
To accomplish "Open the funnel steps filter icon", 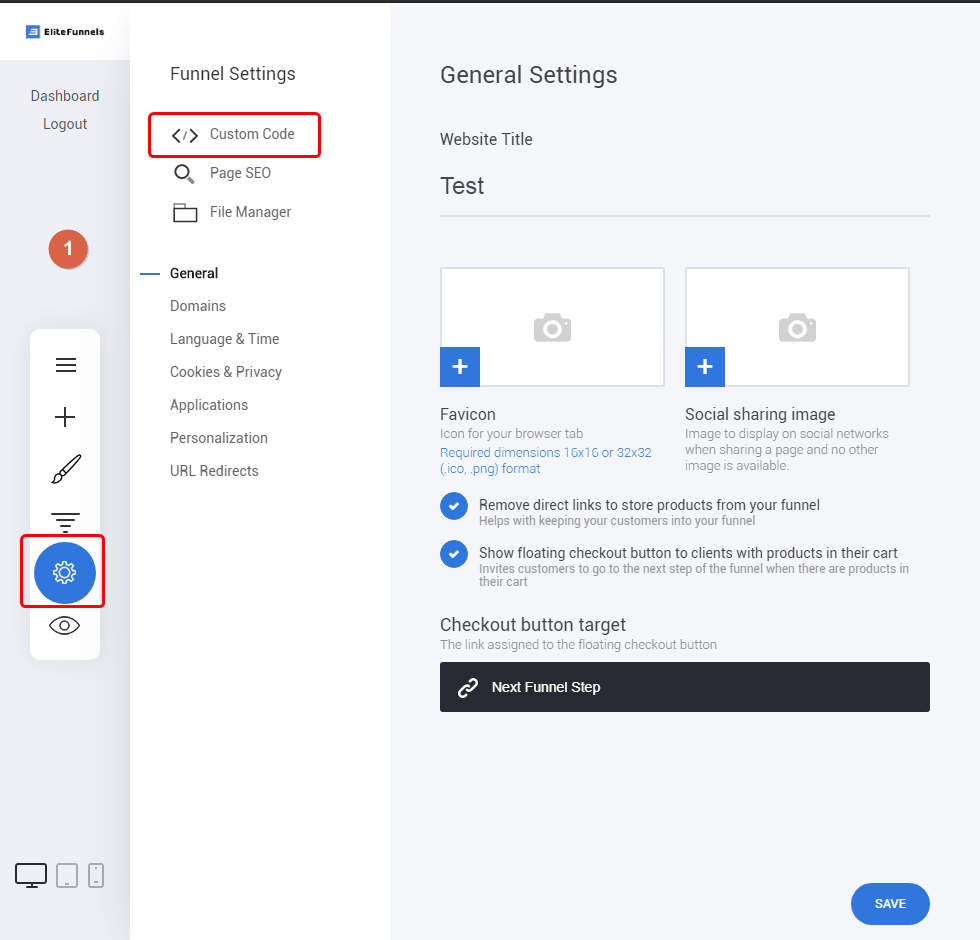I will tap(65, 522).
